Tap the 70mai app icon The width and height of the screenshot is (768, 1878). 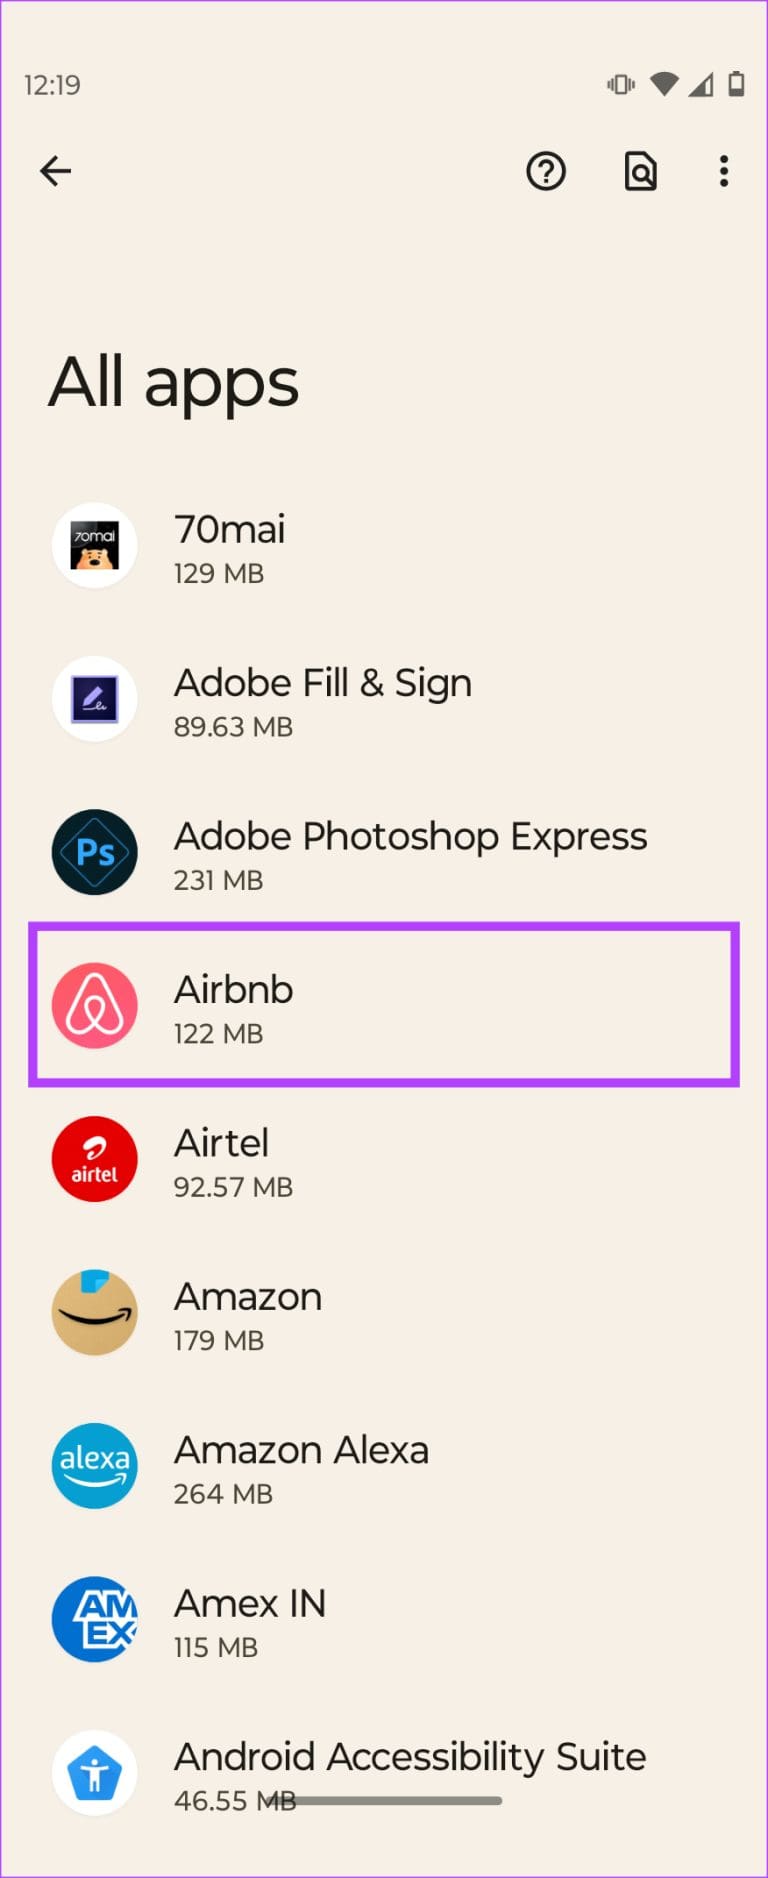coord(95,546)
